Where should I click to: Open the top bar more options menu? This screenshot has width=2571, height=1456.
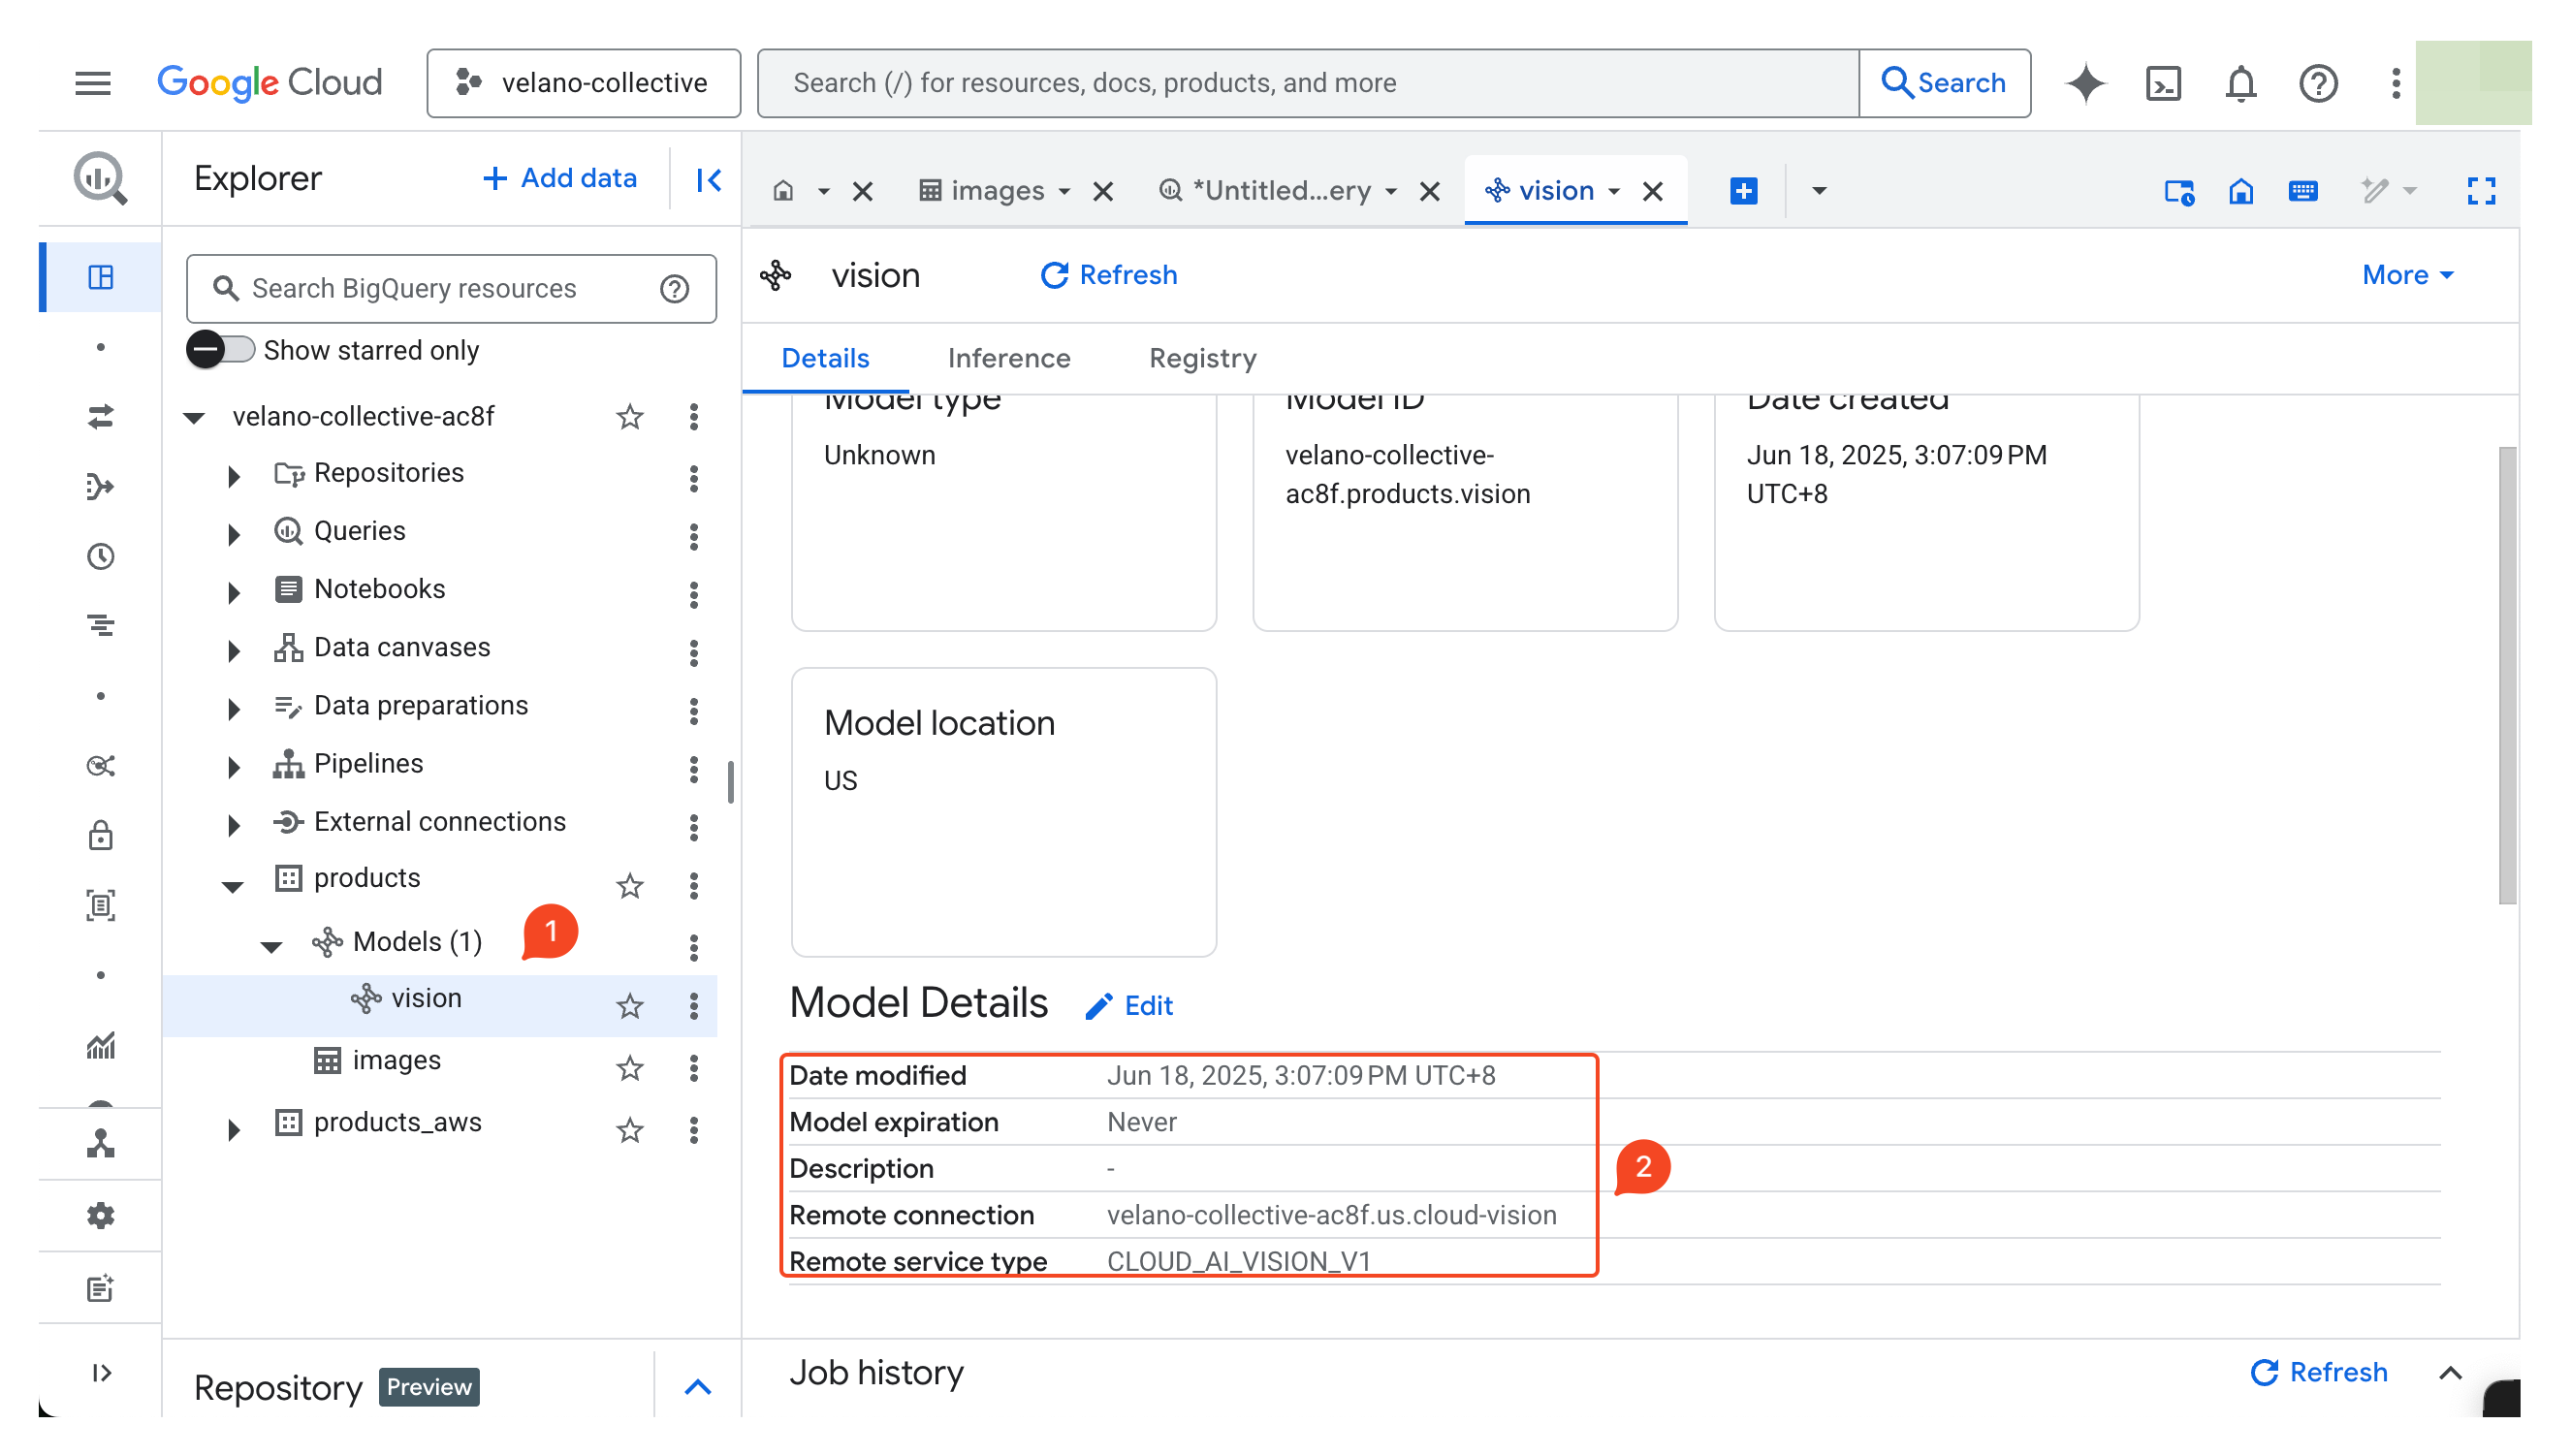(x=2396, y=83)
